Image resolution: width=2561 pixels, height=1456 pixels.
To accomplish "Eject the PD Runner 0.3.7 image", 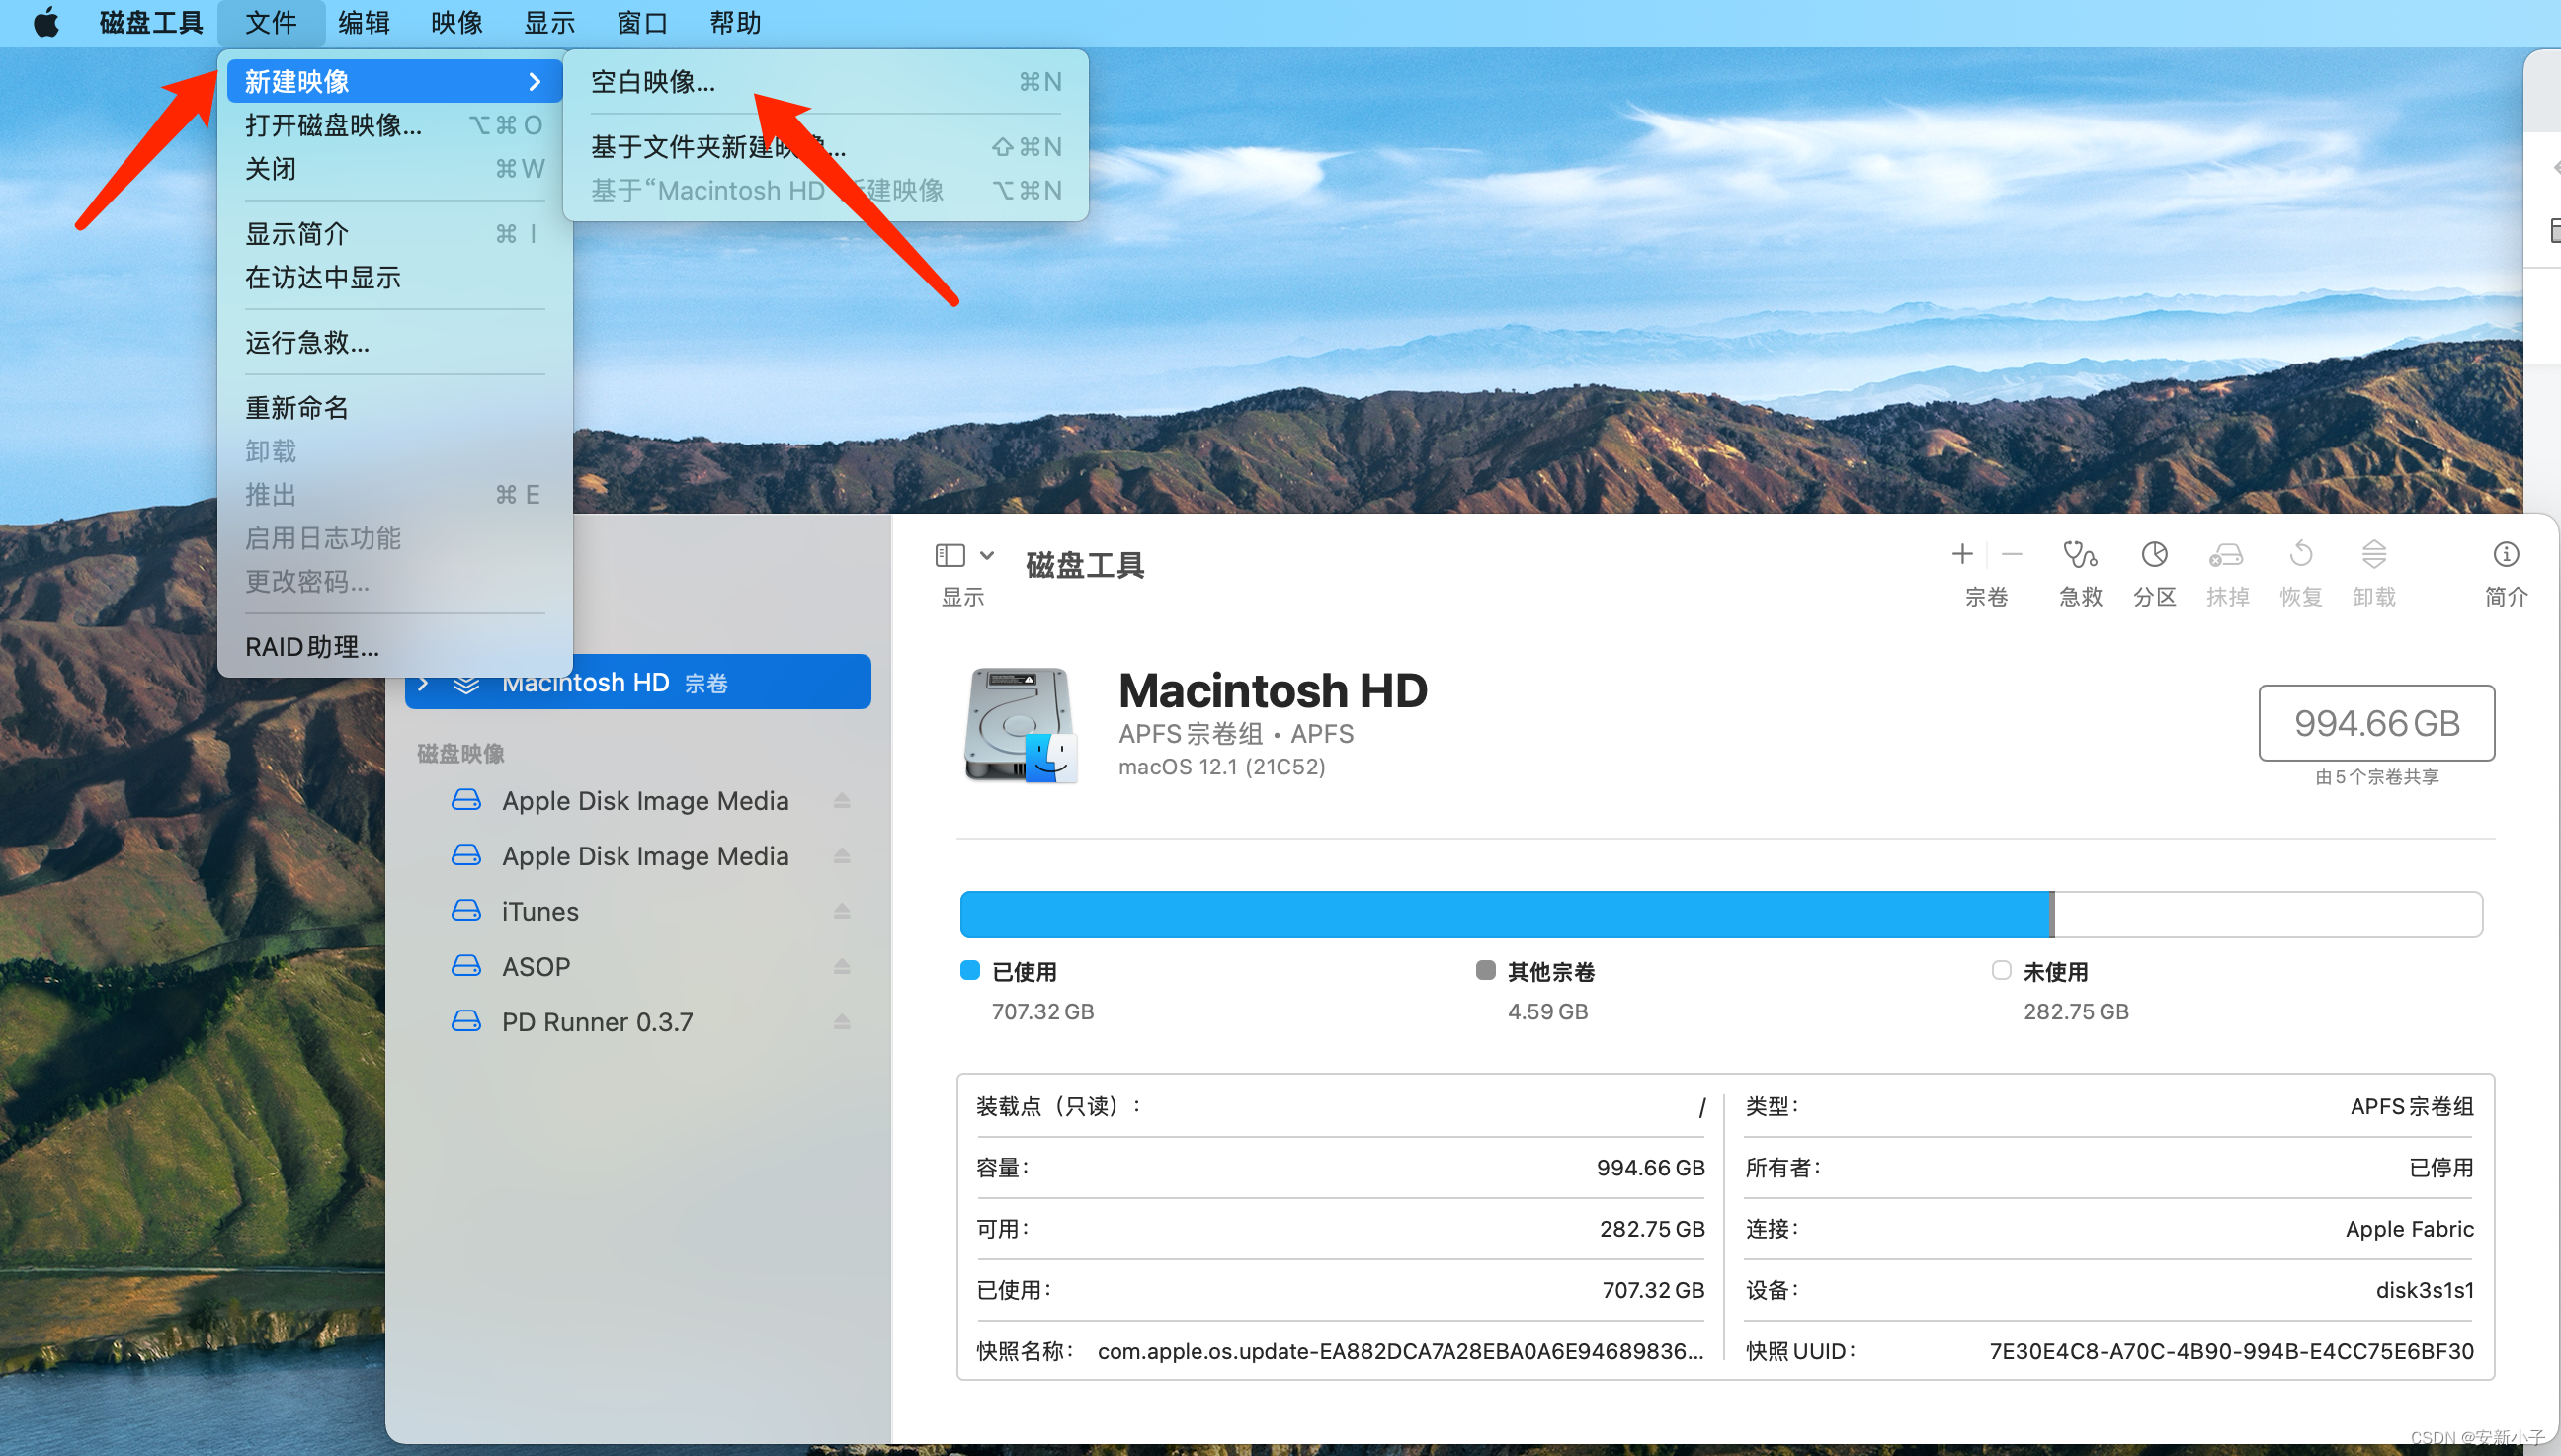I will tap(842, 1022).
